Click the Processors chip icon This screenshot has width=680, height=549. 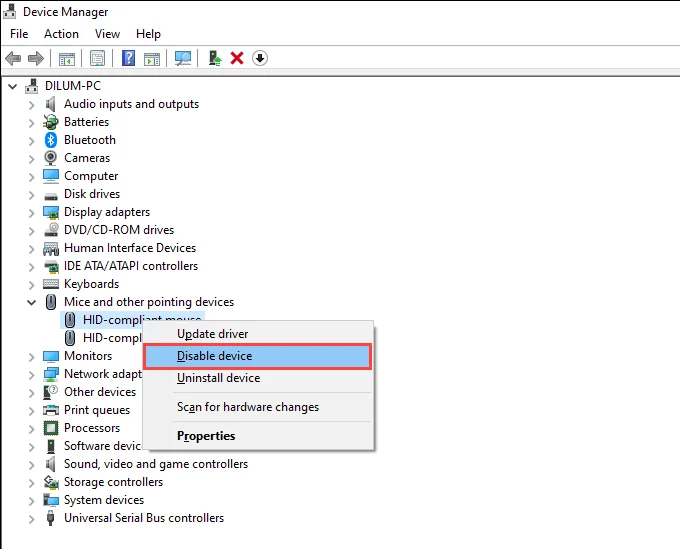[51, 428]
